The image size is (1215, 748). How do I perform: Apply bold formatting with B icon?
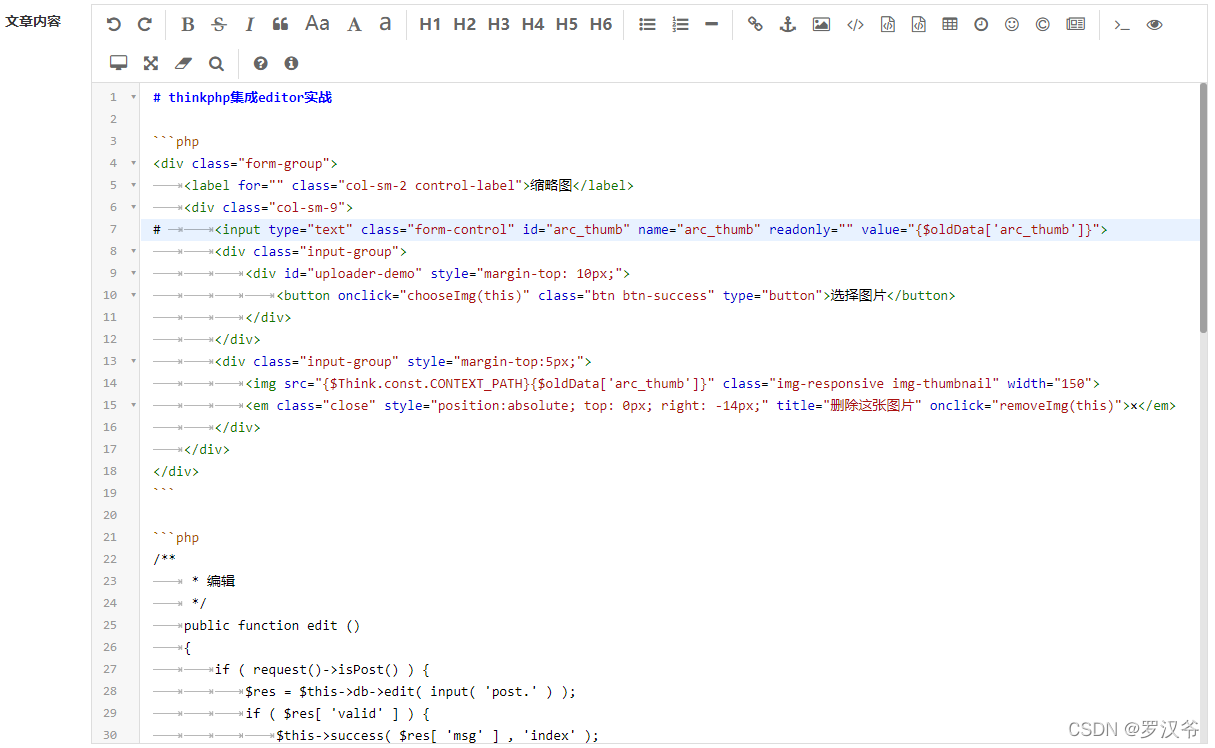(188, 24)
